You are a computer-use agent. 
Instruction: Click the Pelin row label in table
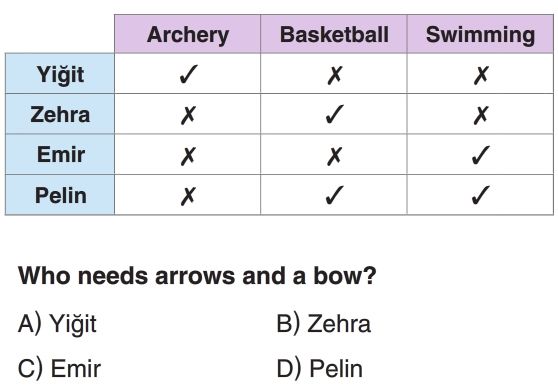tap(60, 195)
